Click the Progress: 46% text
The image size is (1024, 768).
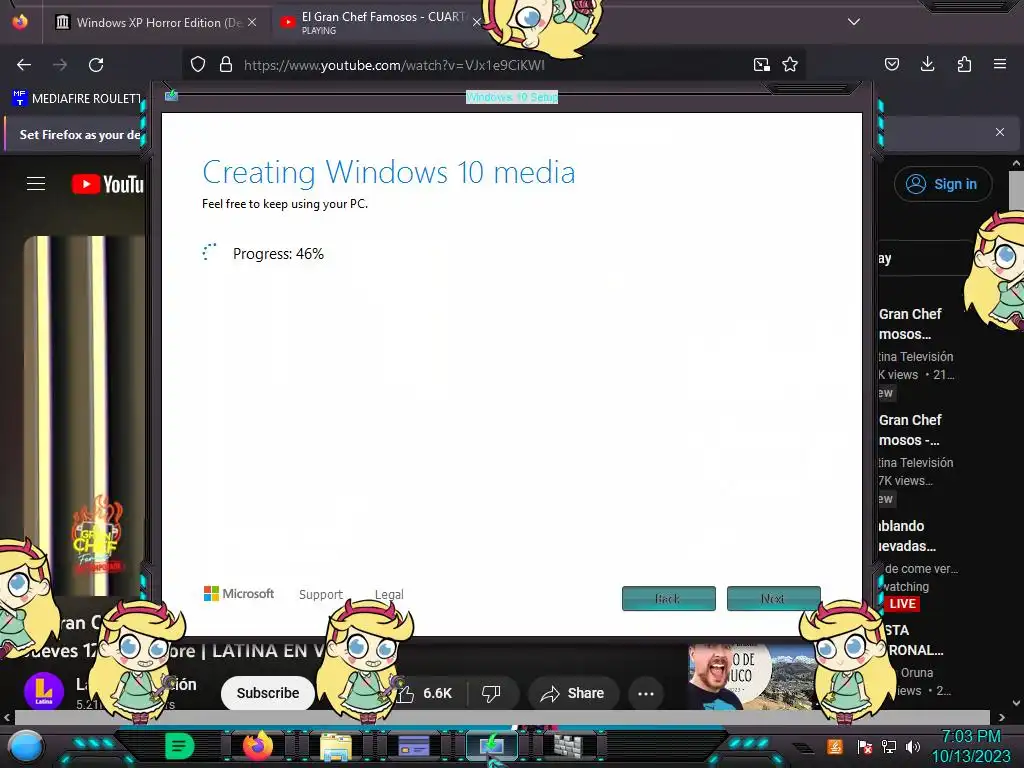[x=278, y=254]
